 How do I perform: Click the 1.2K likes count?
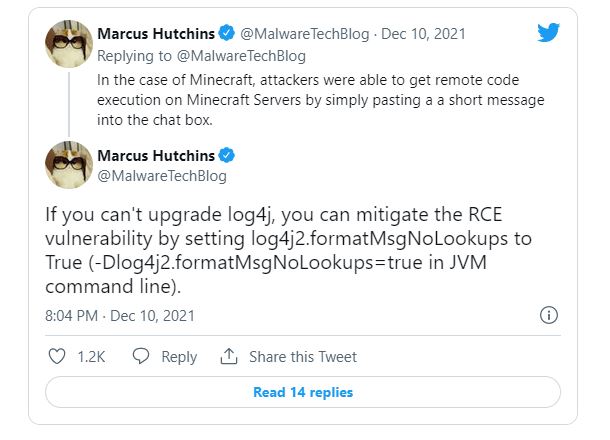coord(91,357)
